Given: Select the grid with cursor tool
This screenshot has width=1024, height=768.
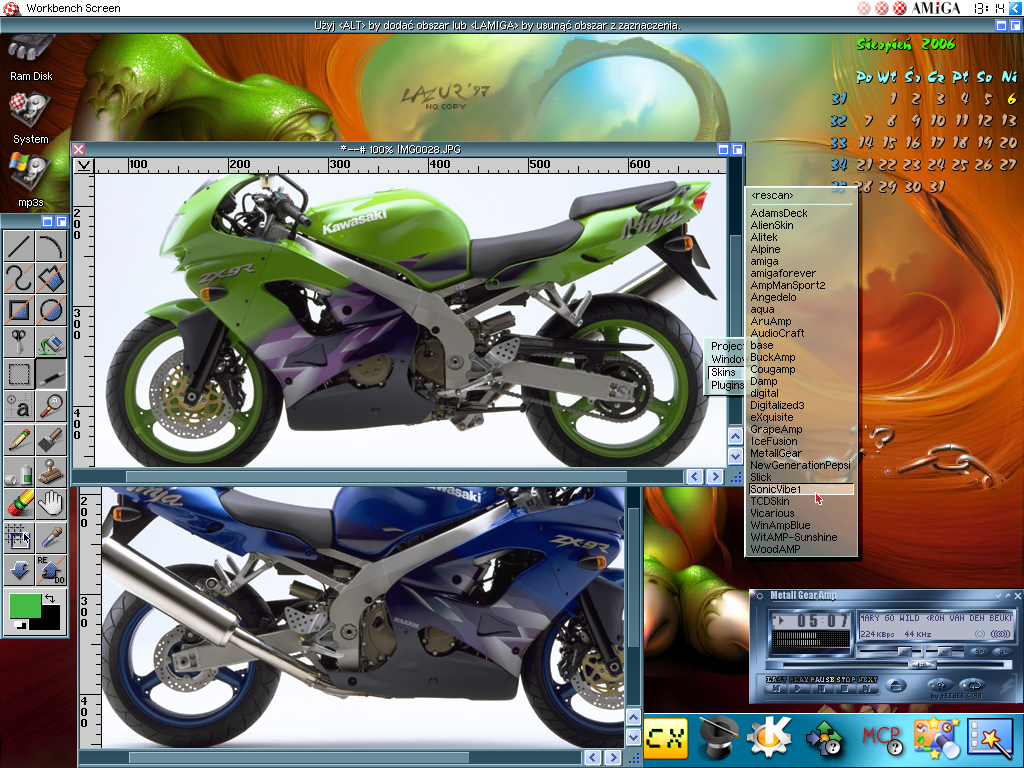Looking at the screenshot, I should click(19, 536).
